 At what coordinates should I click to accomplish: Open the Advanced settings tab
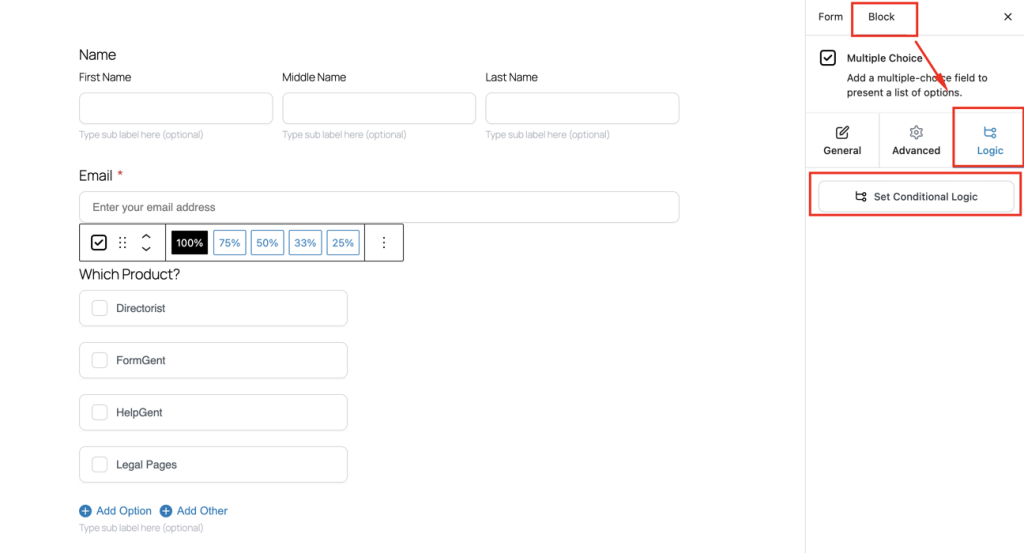916,140
